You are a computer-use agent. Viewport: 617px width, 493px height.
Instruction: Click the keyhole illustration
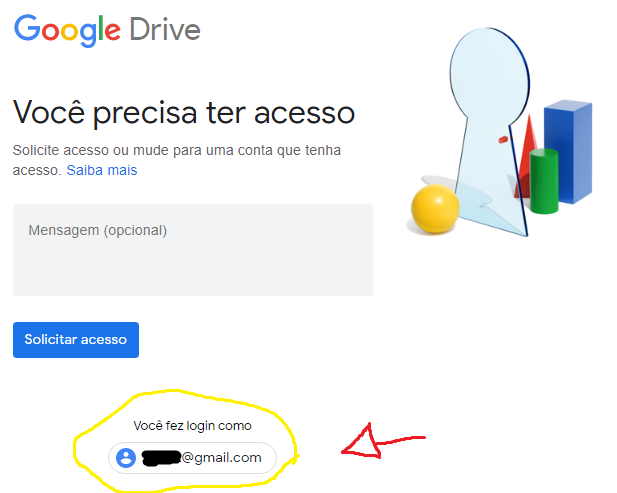[x=490, y=132]
